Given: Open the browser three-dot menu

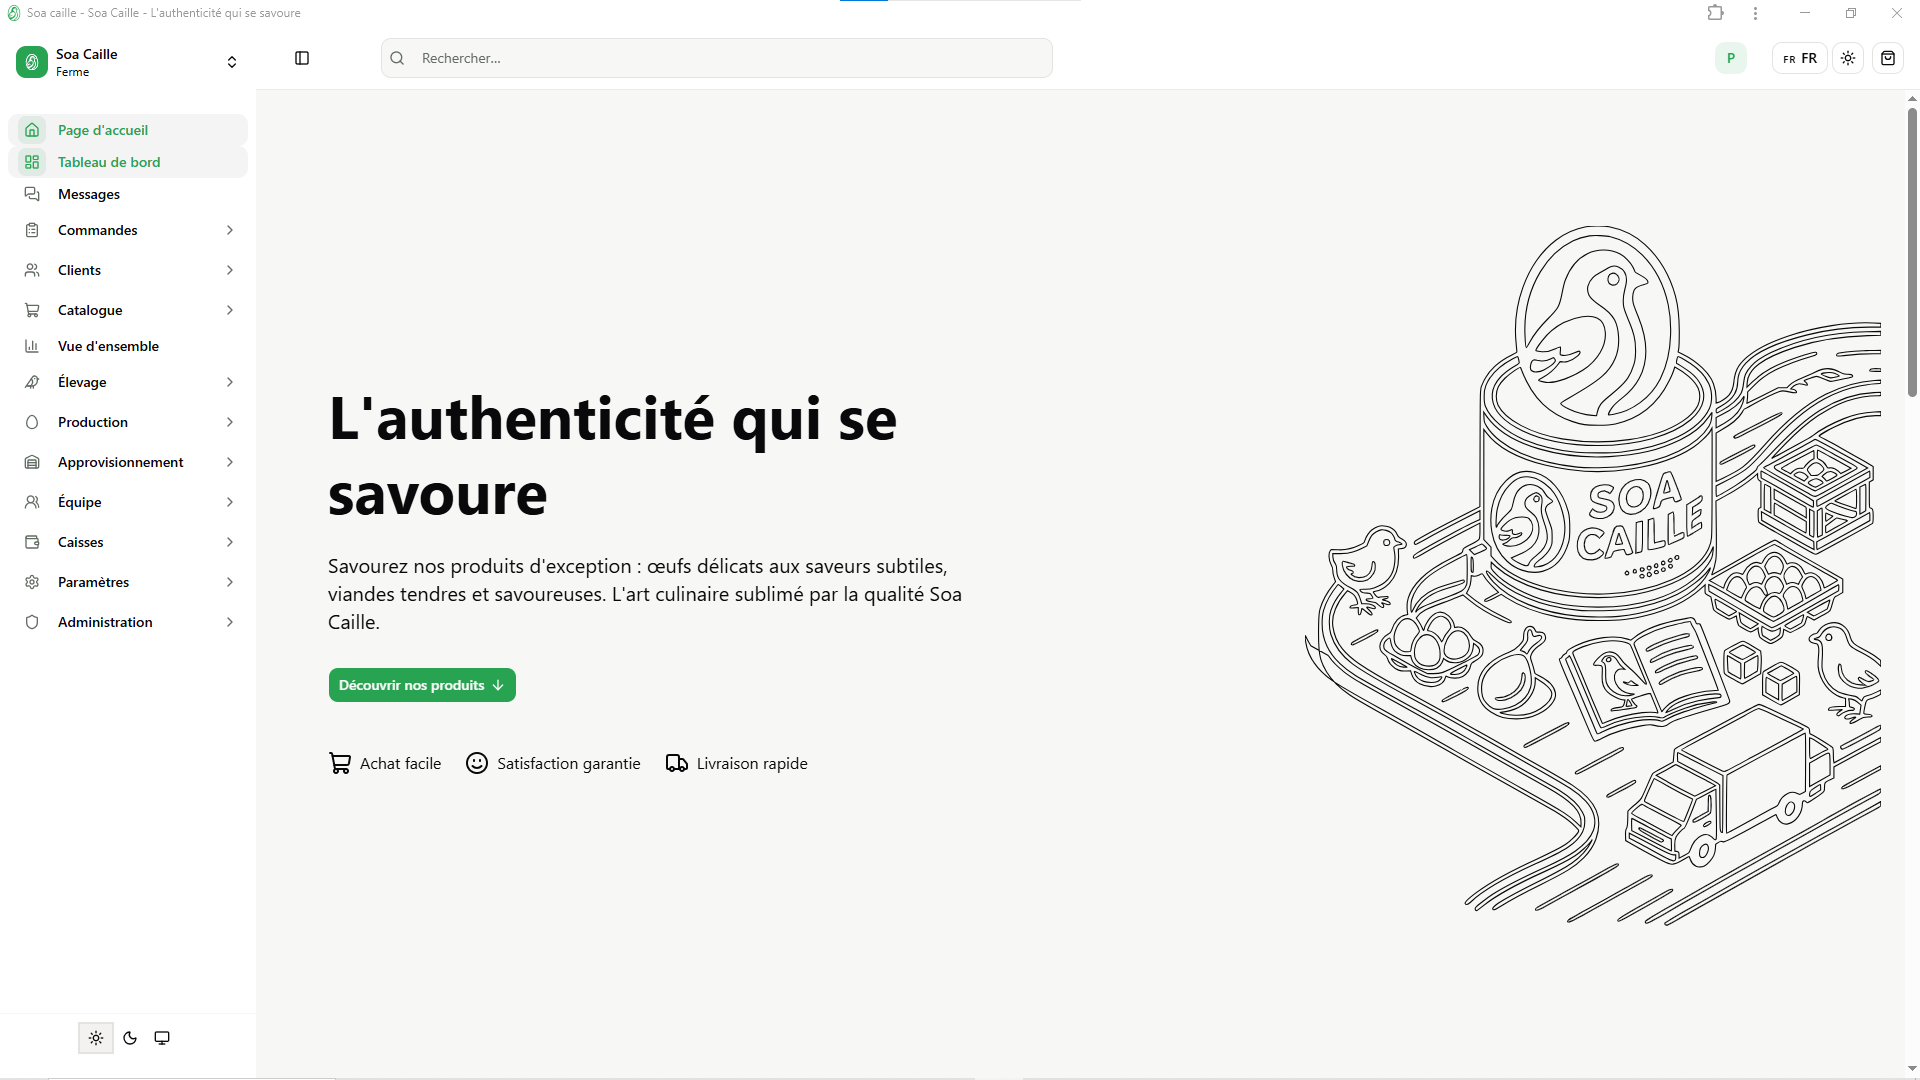Looking at the screenshot, I should (x=1755, y=13).
